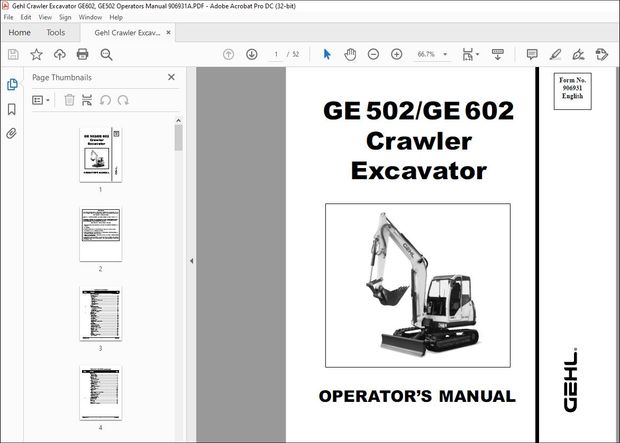Image resolution: width=620 pixels, height=443 pixels.
Task: Click the vertical GEHL logo
Action: pos(571,380)
